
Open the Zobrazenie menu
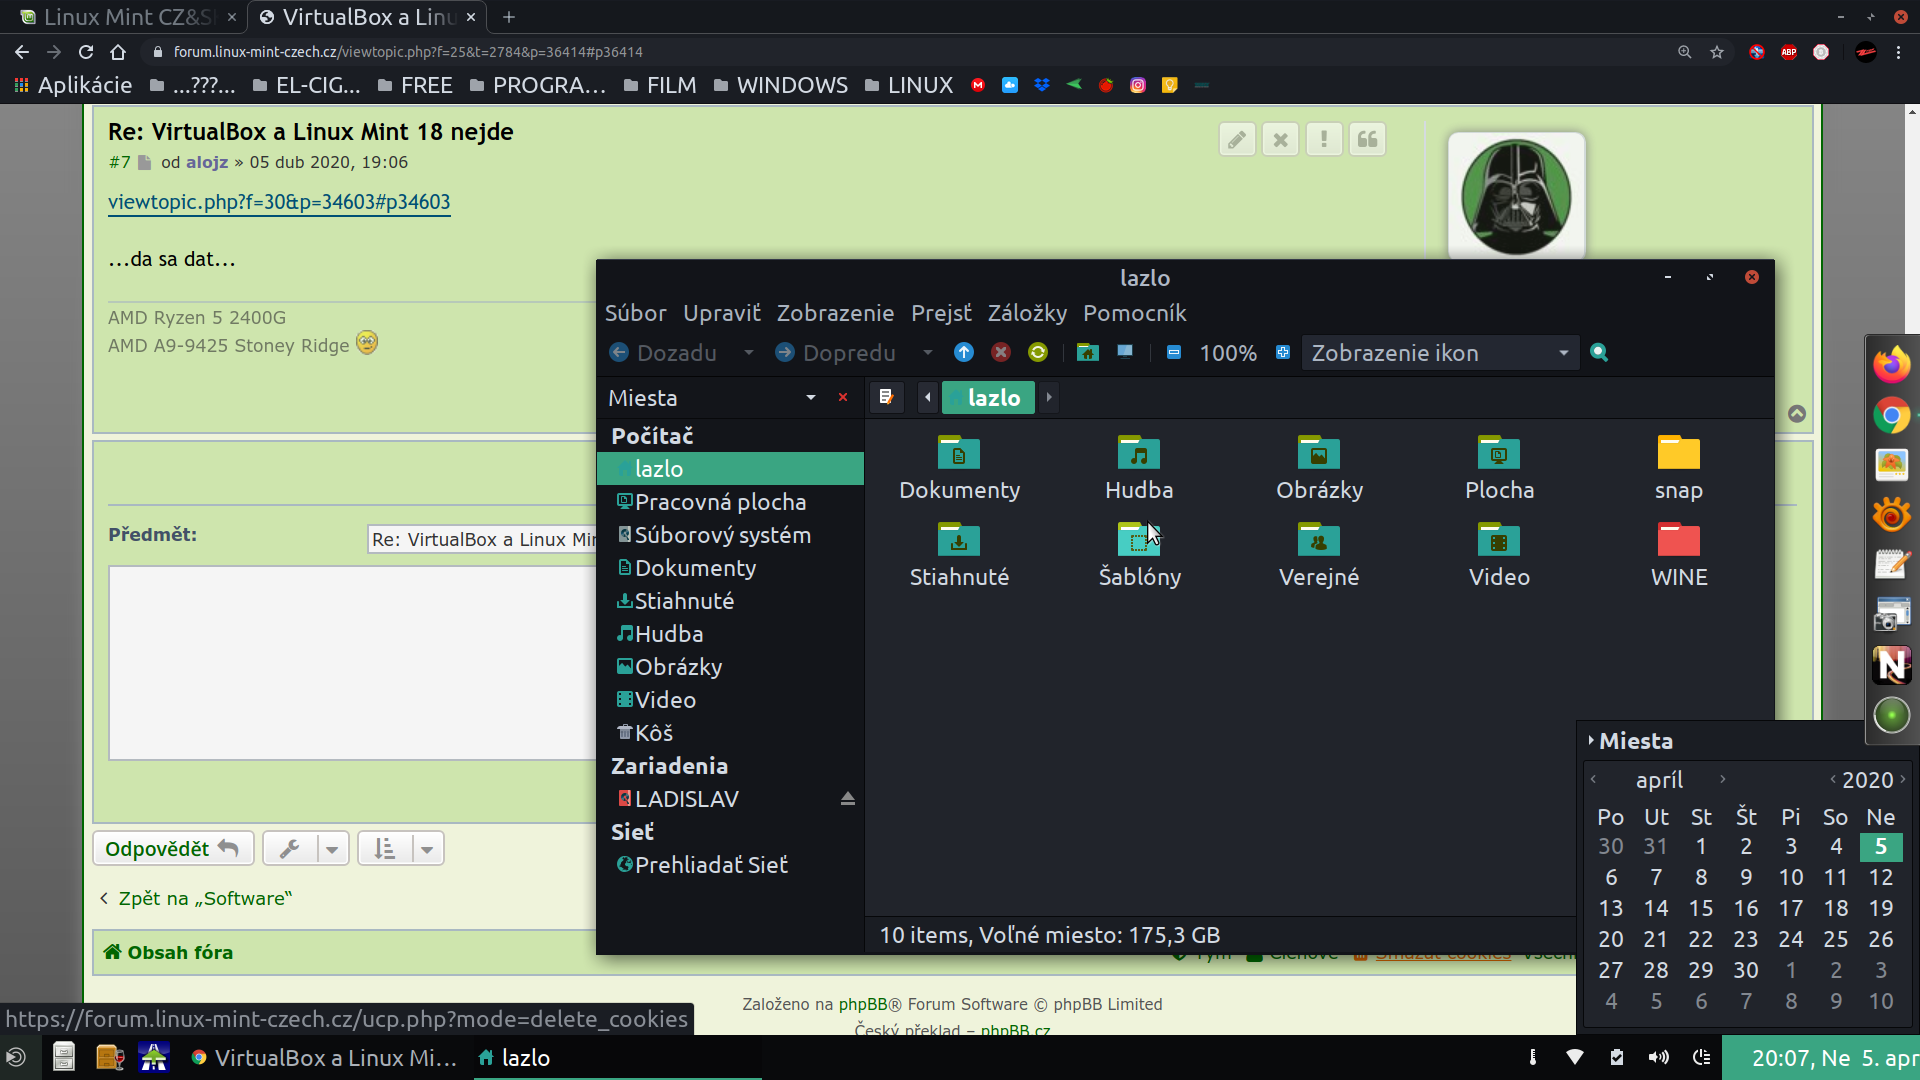835,313
